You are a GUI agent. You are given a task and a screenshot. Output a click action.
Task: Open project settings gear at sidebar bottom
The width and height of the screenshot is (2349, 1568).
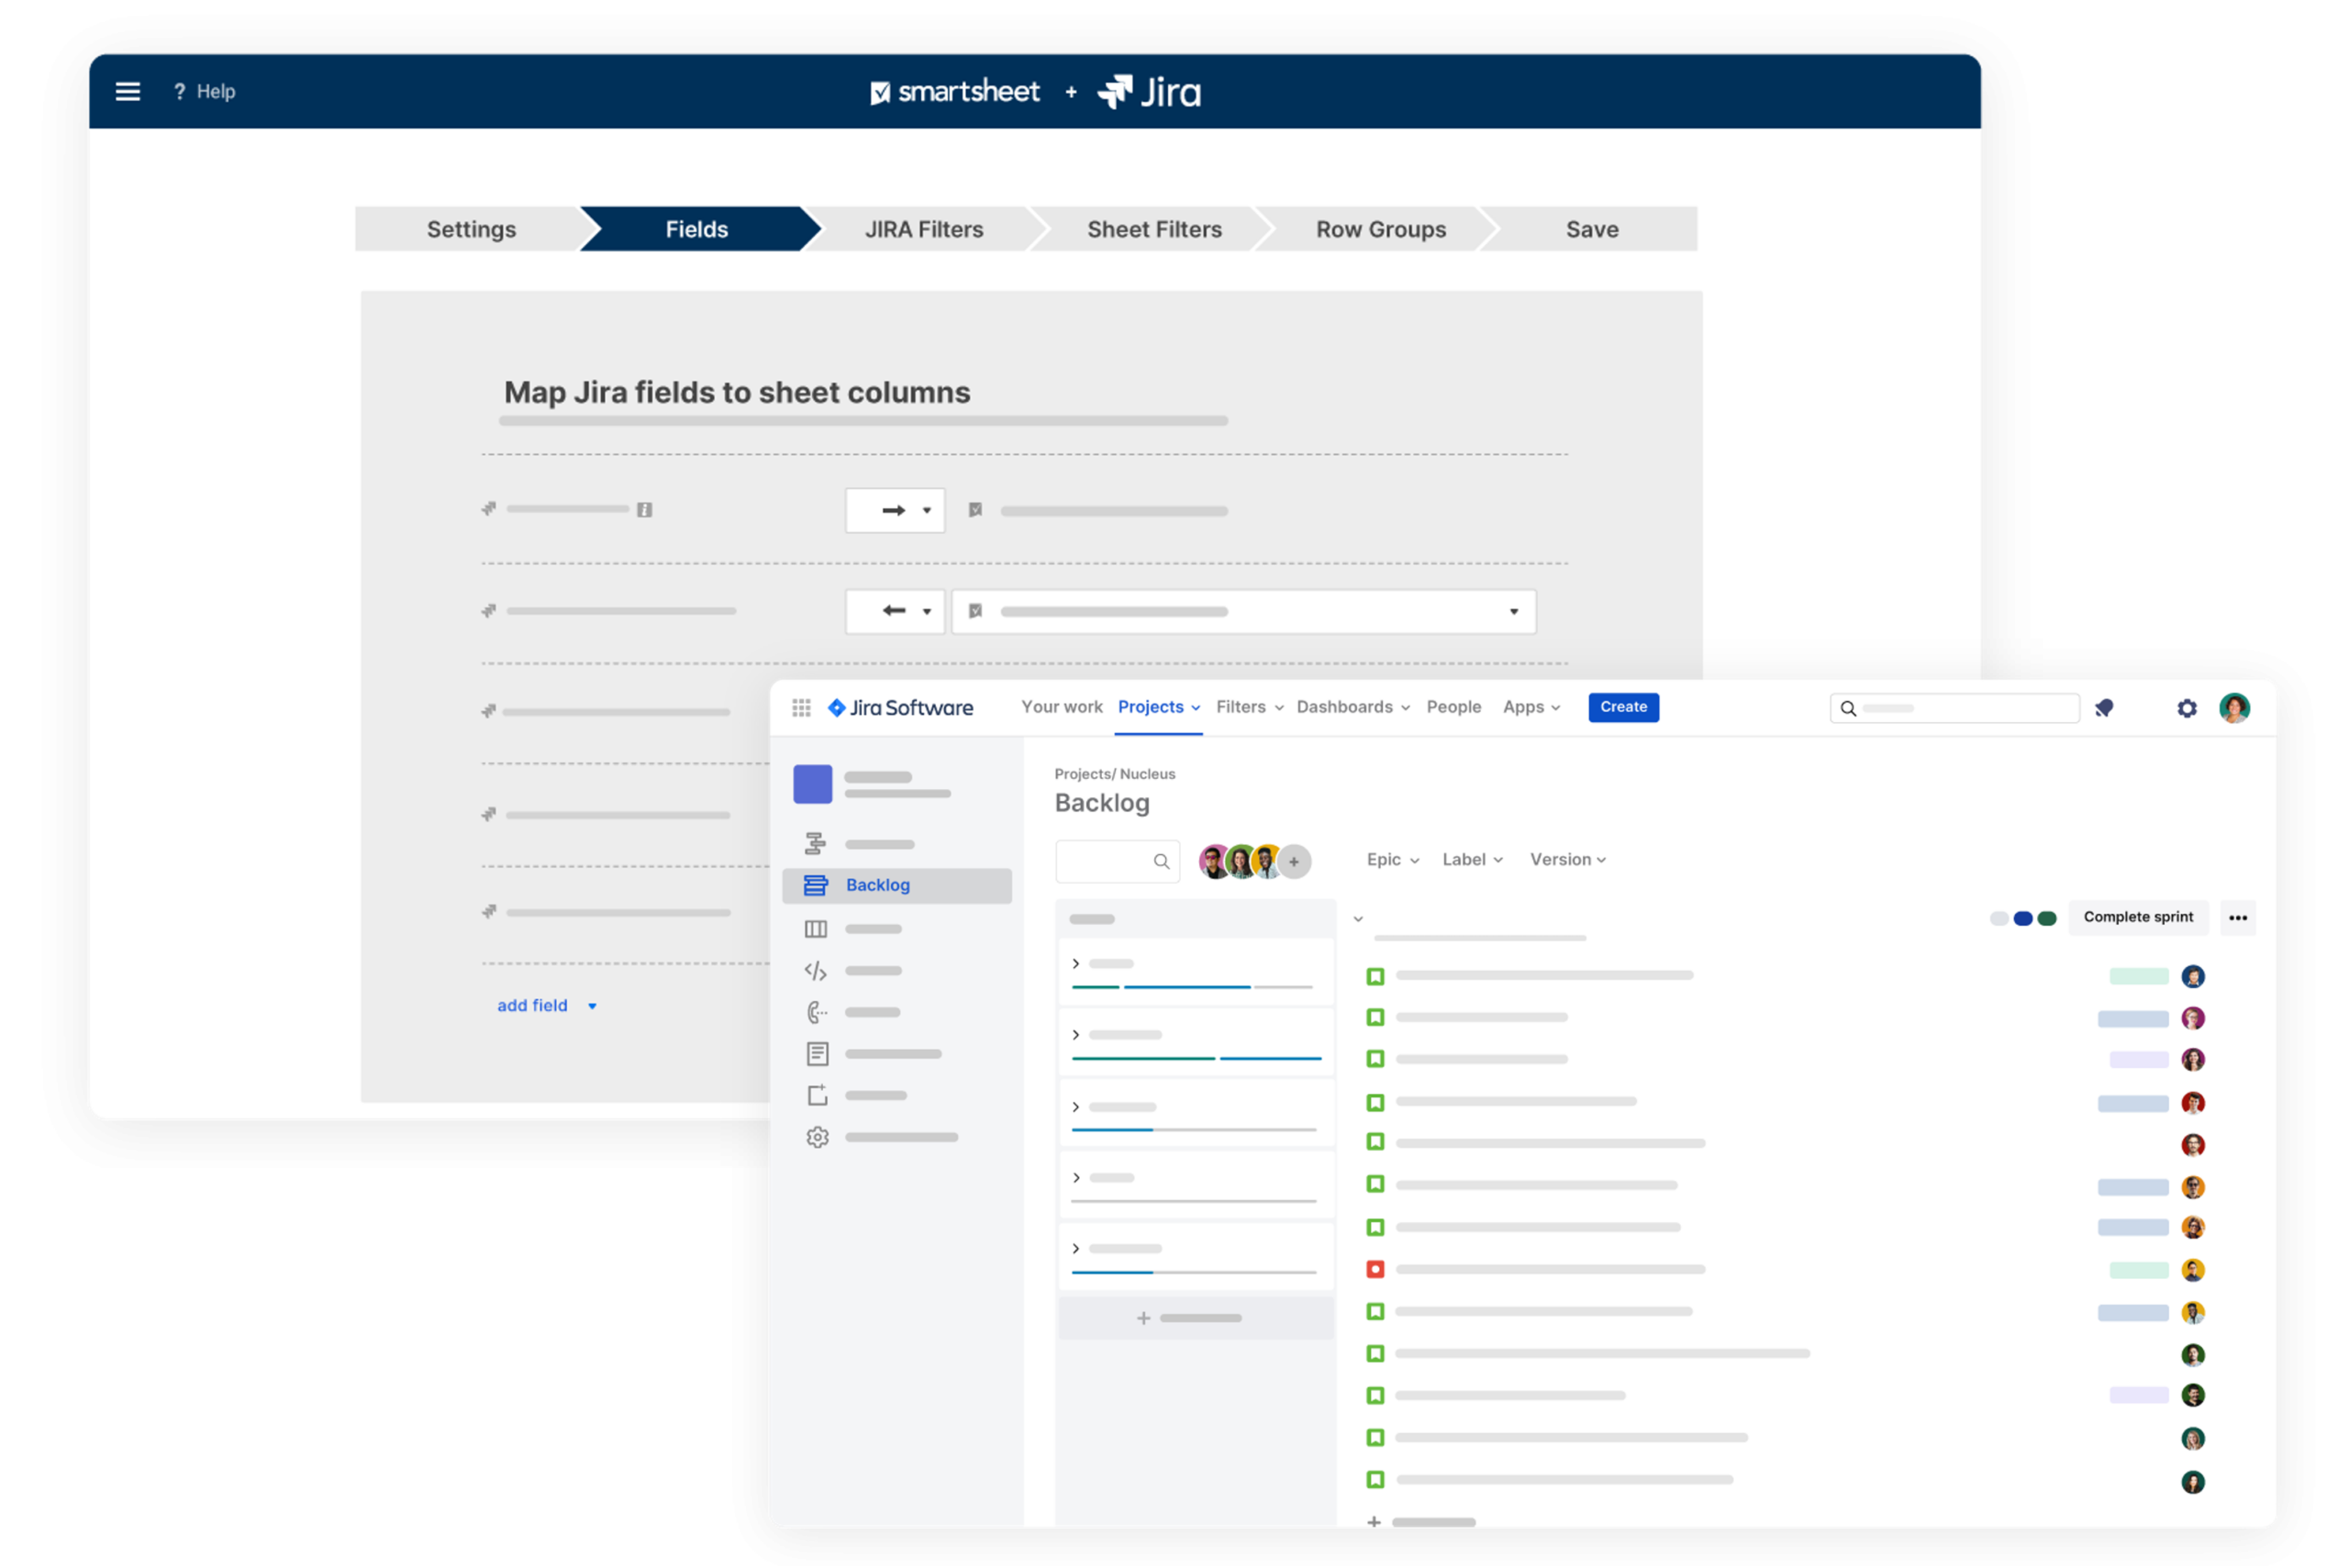click(x=817, y=1137)
